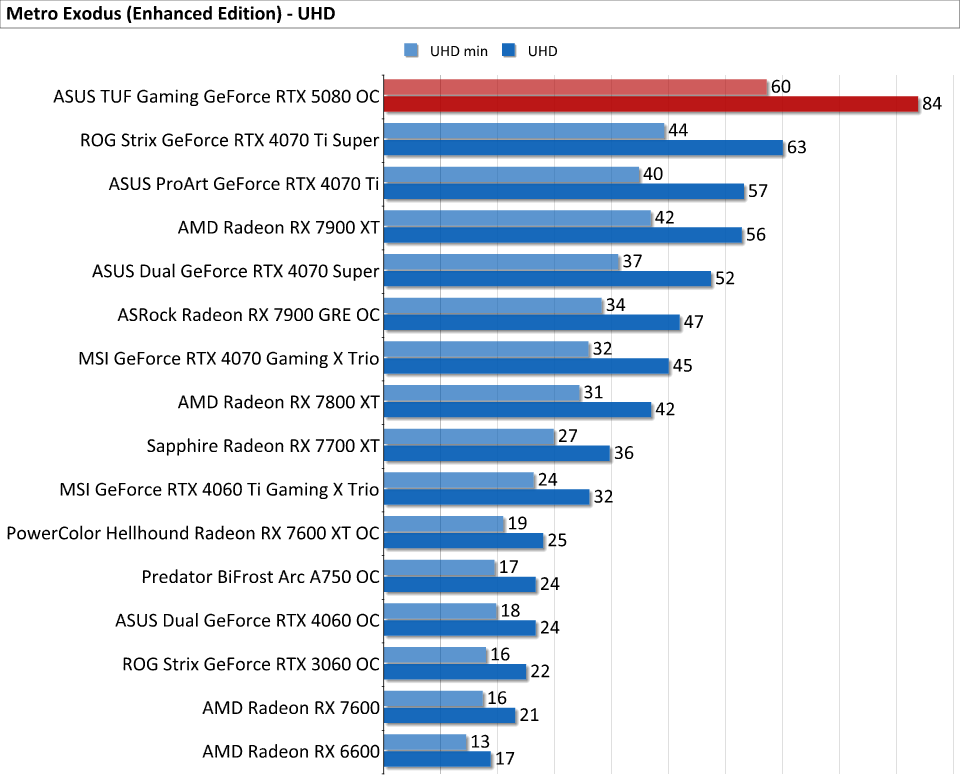The height and width of the screenshot is (780, 960).
Task: Click the UHD bar valued 25
Action: pyautogui.click(x=464, y=541)
